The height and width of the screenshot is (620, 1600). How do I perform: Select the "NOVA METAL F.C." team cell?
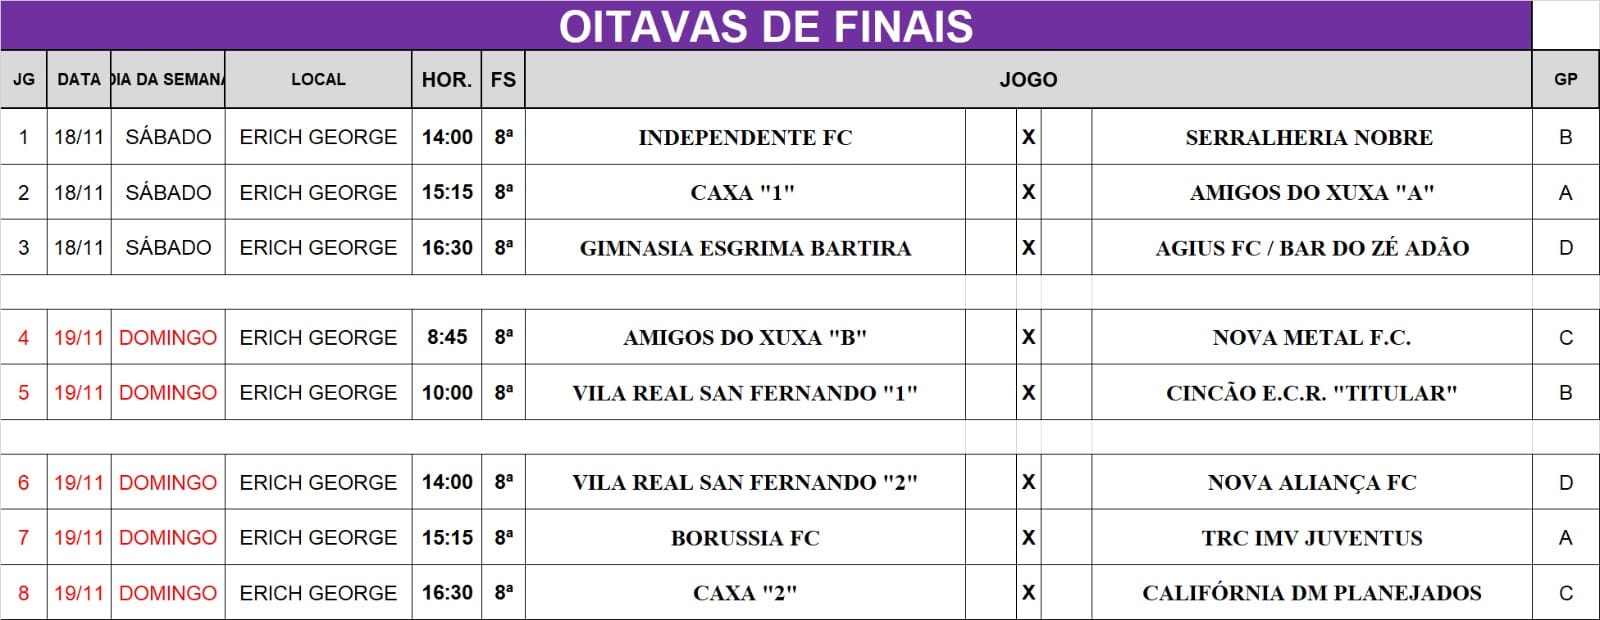(x=1311, y=338)
